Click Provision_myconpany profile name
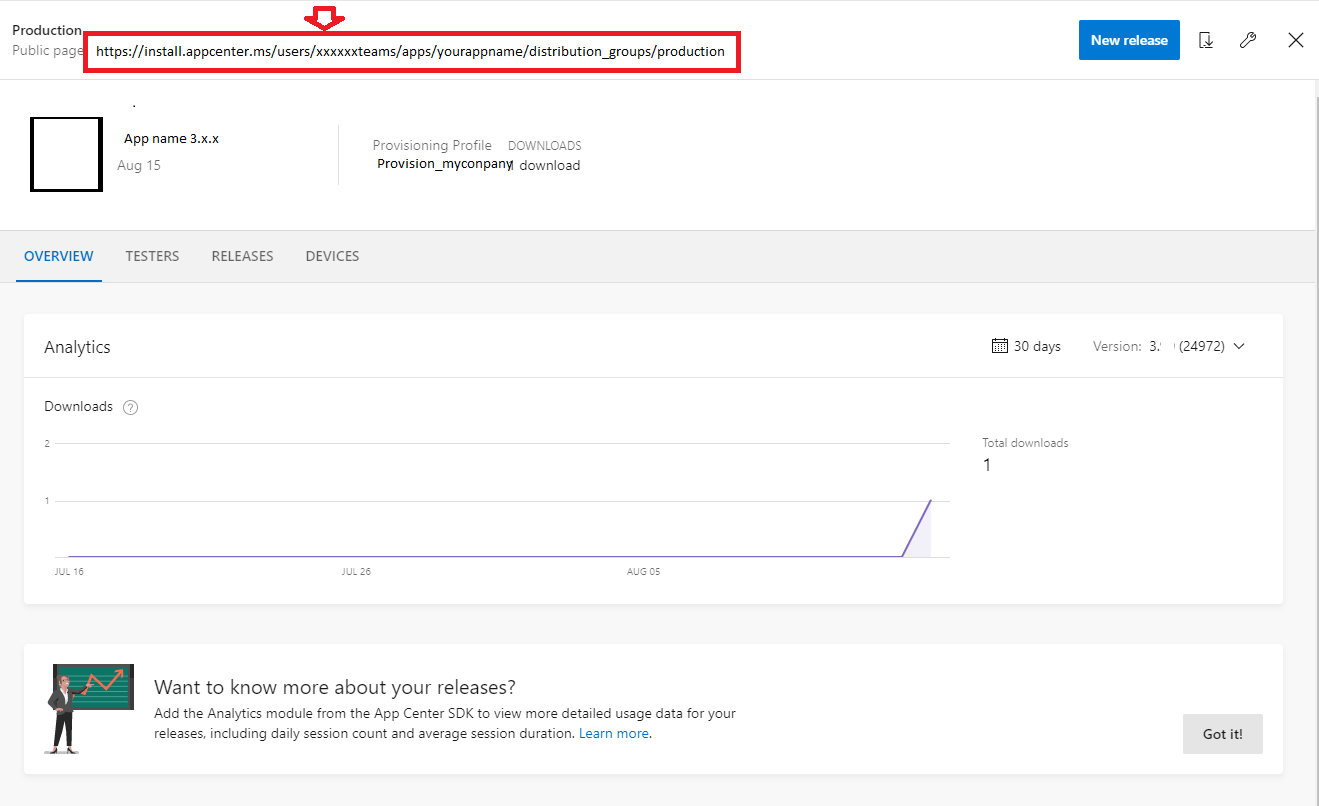This screenshot has height=806, width=1319. click(443, 163)
